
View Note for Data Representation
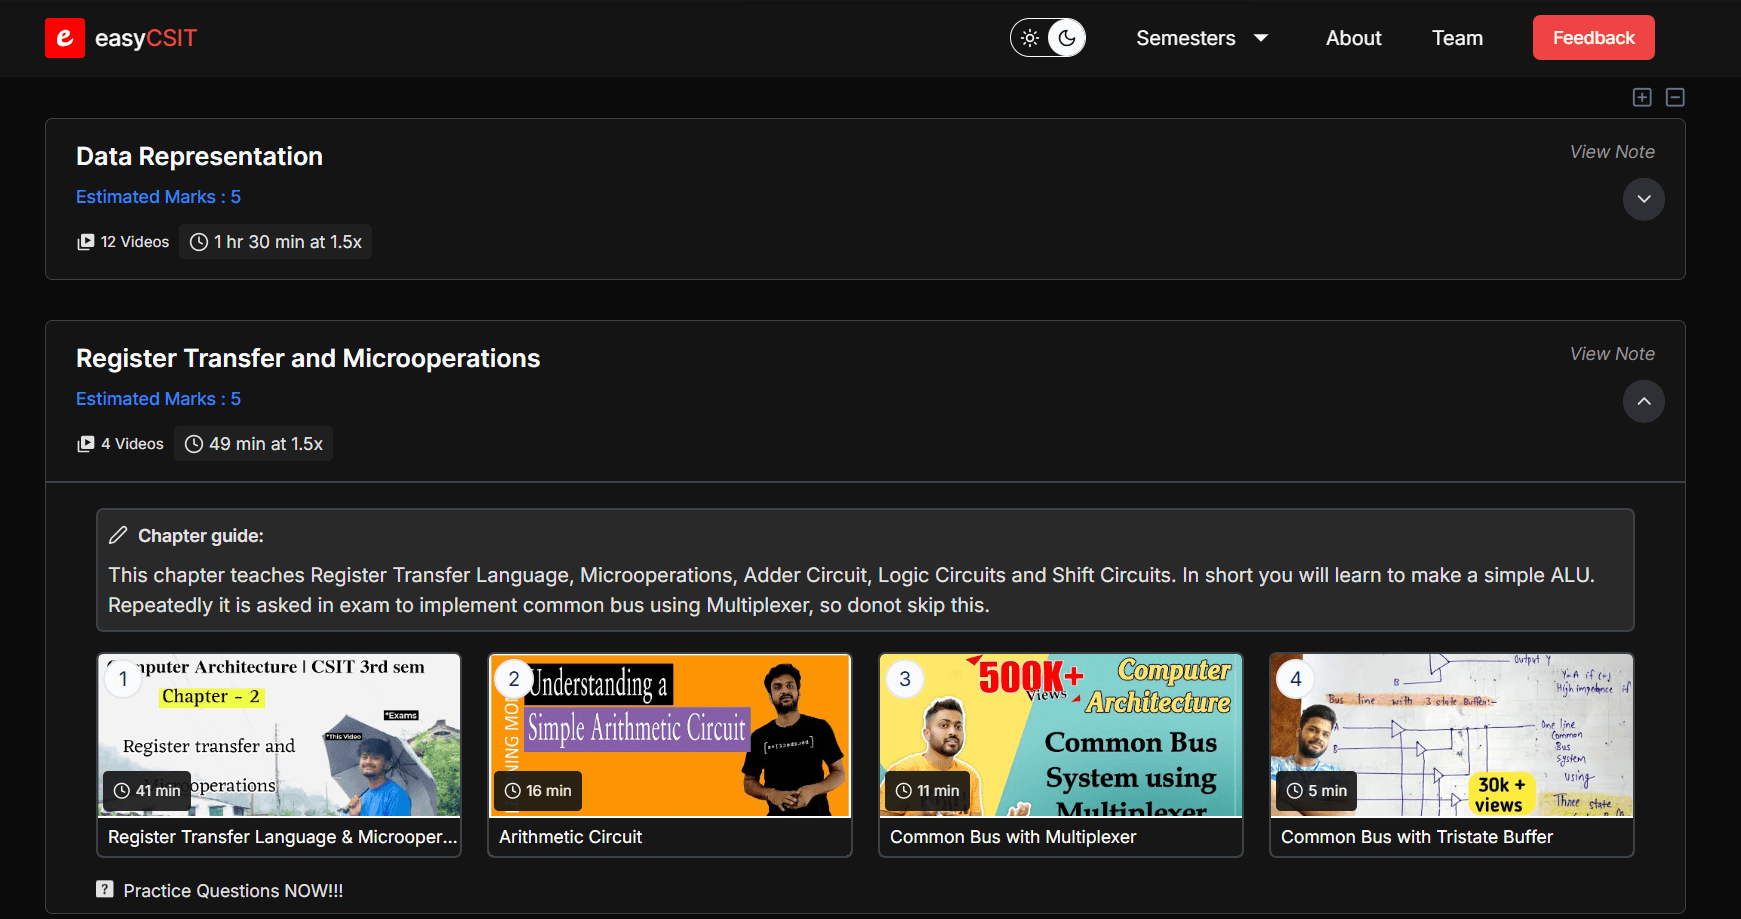pos(1611,152)
